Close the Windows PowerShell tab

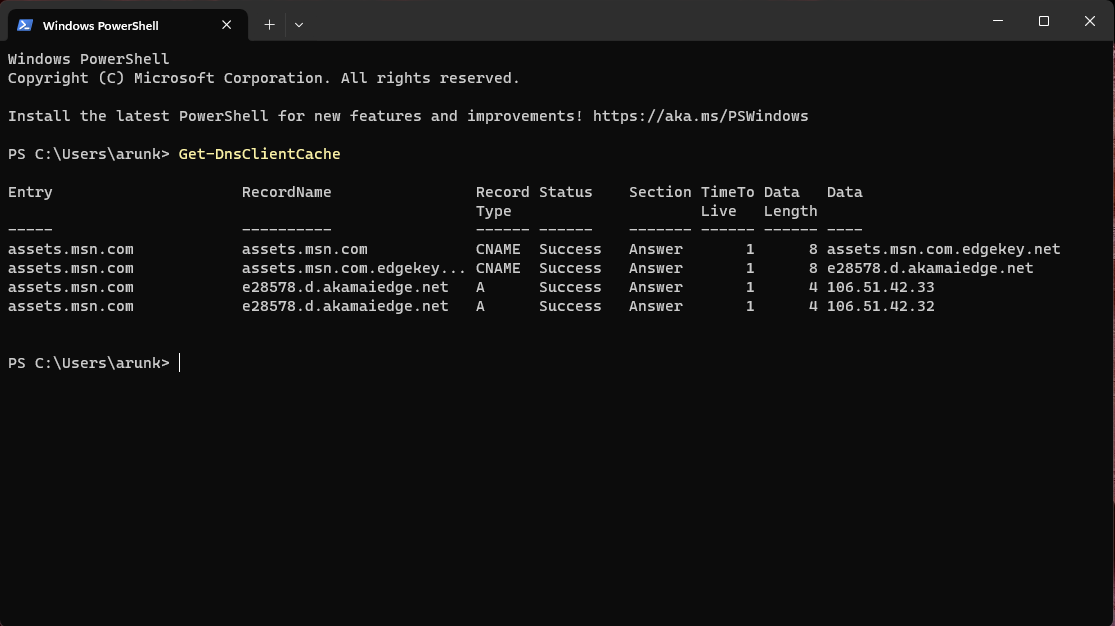[226, 25]
